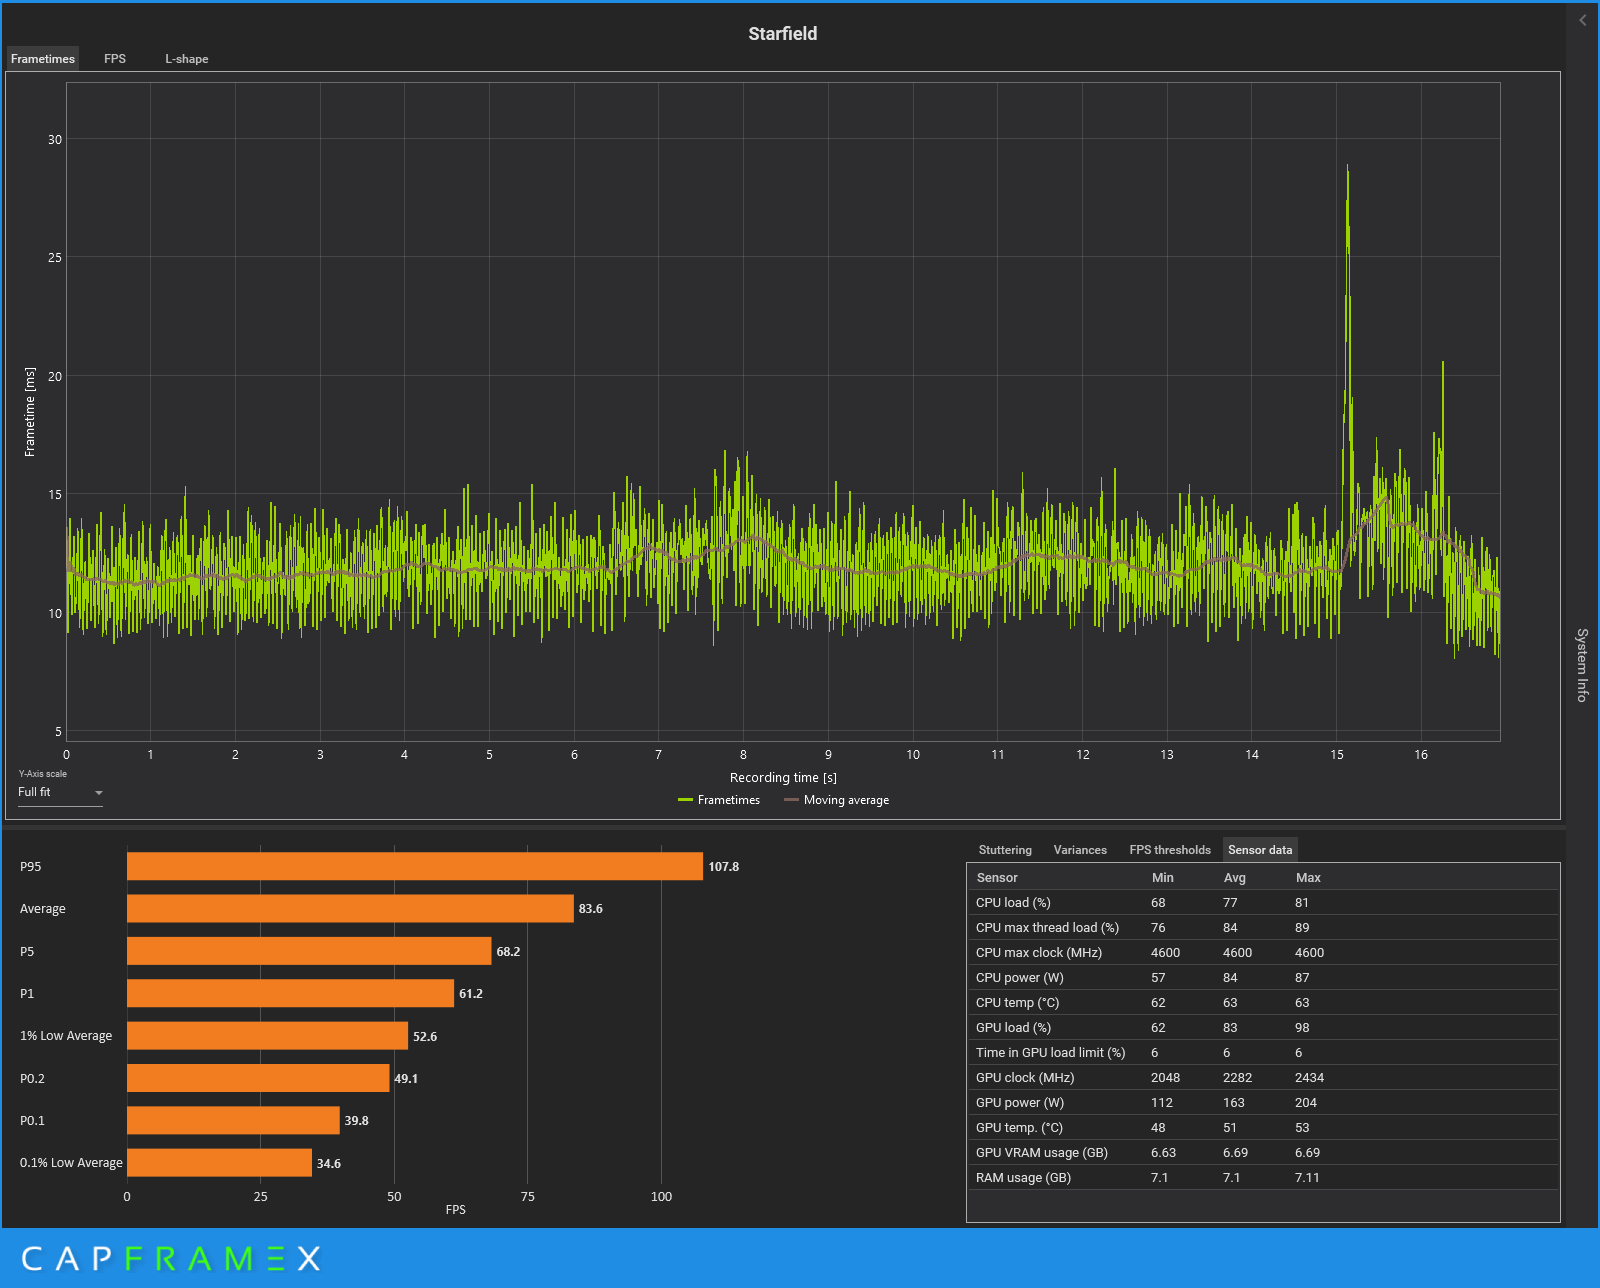Switch to the Variances tab
The height and width of the screenshot is (1288, 1600).
(x=1080, y=850)
